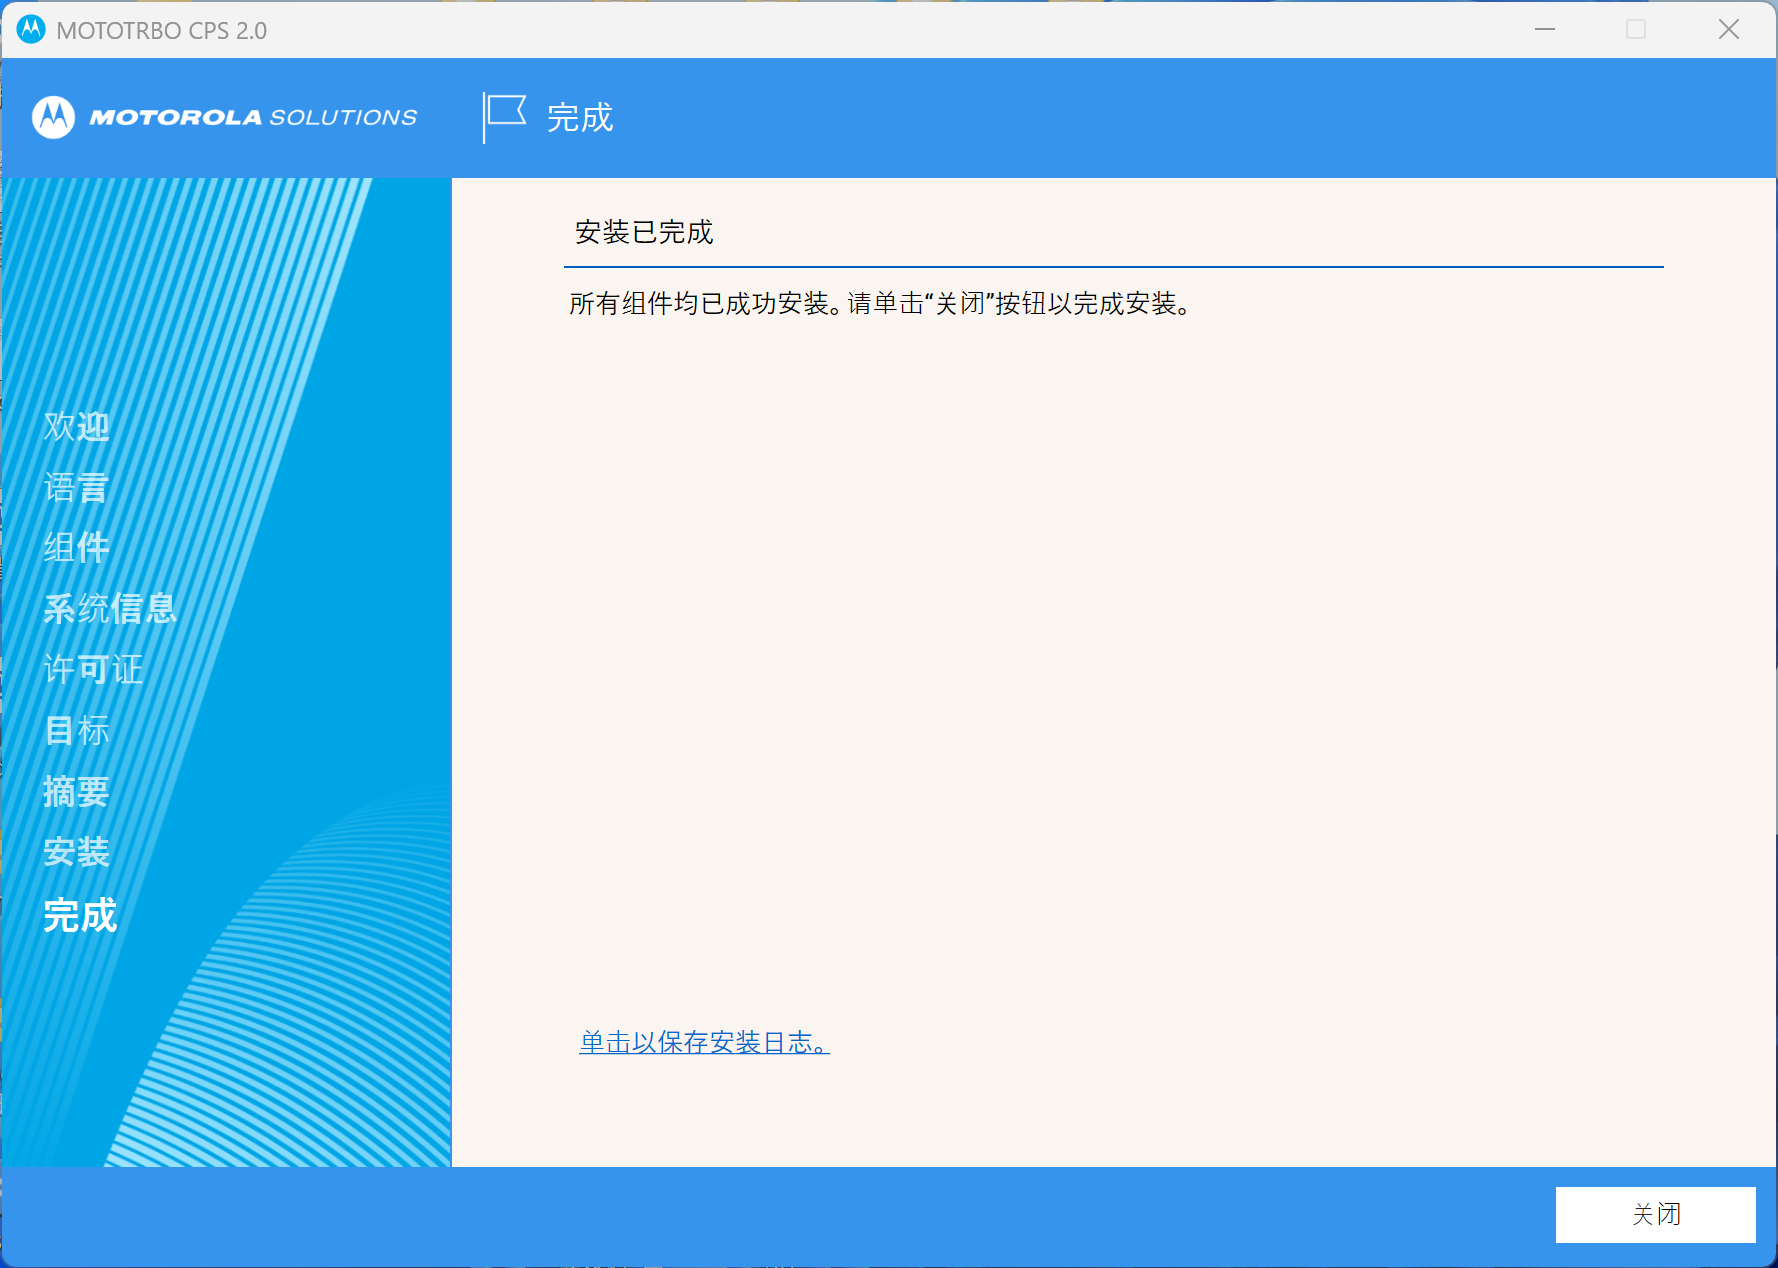The height and width of the screenshot is (1268, 1778).
Task: Click the disabled maximize window icon
Action: pyautogui.click(x=1636, y=30)
